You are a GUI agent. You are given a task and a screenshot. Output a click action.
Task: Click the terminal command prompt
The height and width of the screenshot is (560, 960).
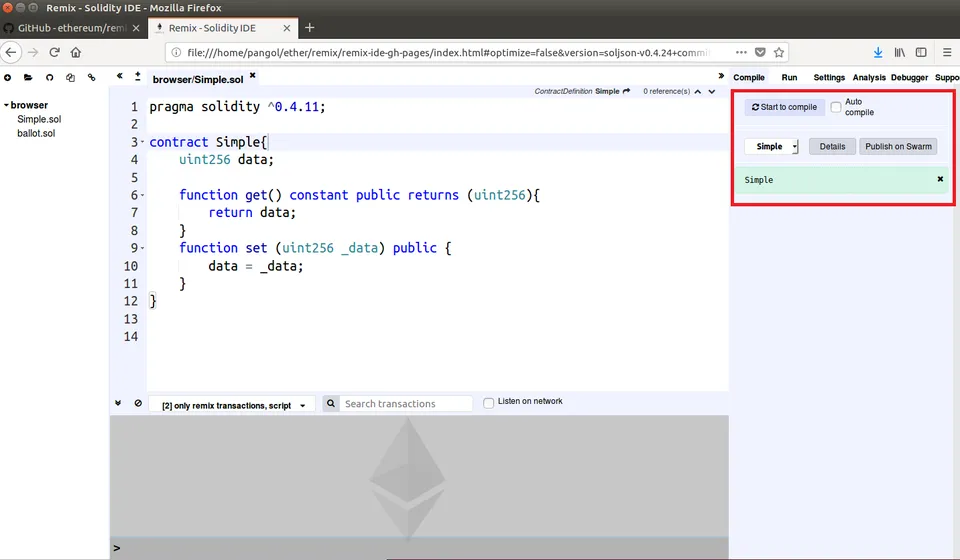pos(419,548)
